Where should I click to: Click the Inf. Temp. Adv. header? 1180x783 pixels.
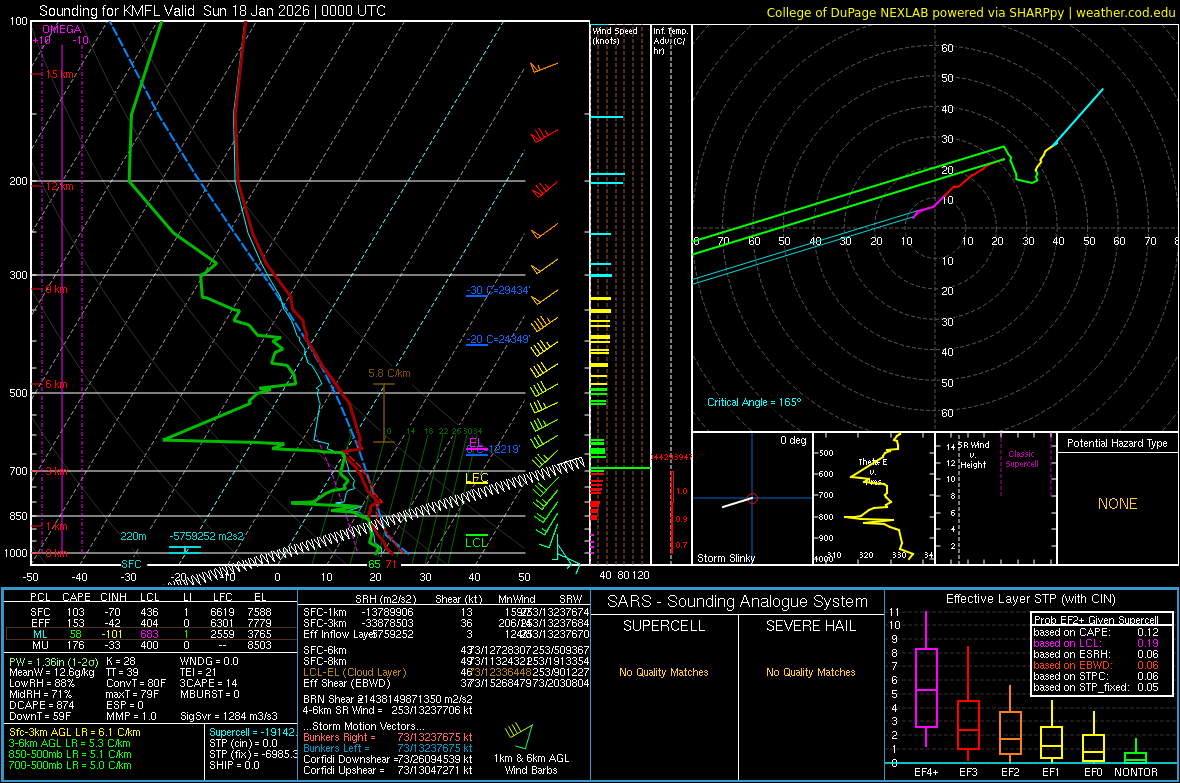(670, 41)
